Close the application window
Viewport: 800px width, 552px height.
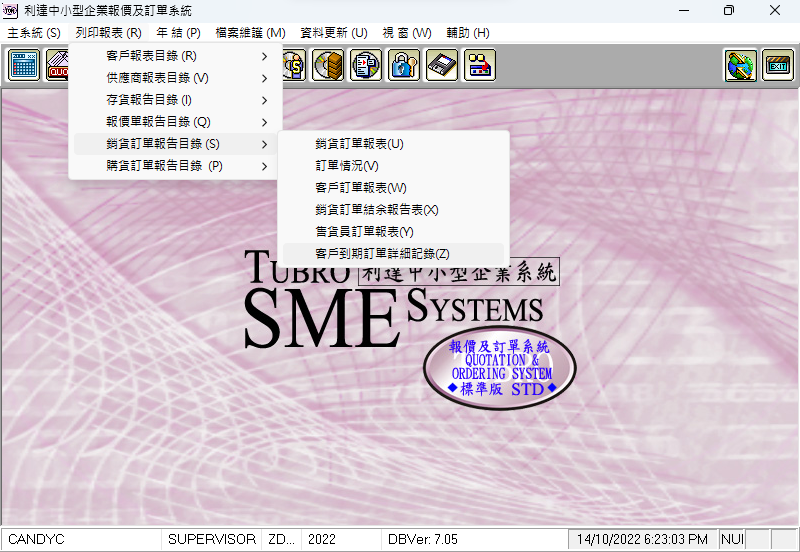774,10
